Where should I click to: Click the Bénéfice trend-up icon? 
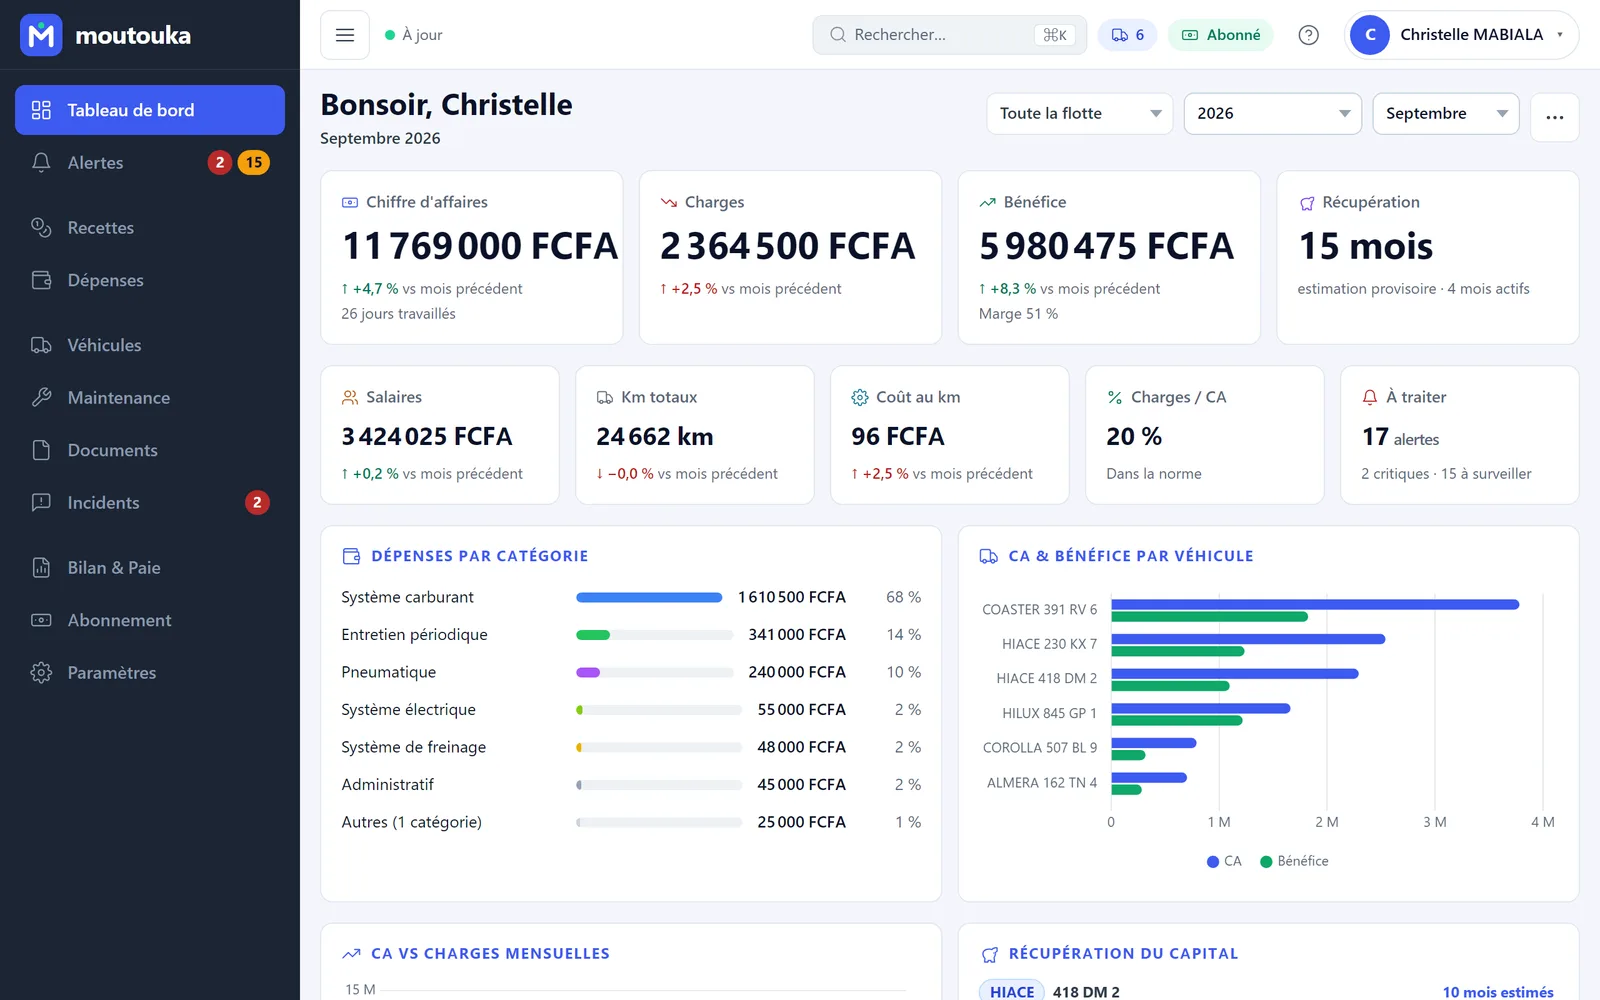(988, 202)
